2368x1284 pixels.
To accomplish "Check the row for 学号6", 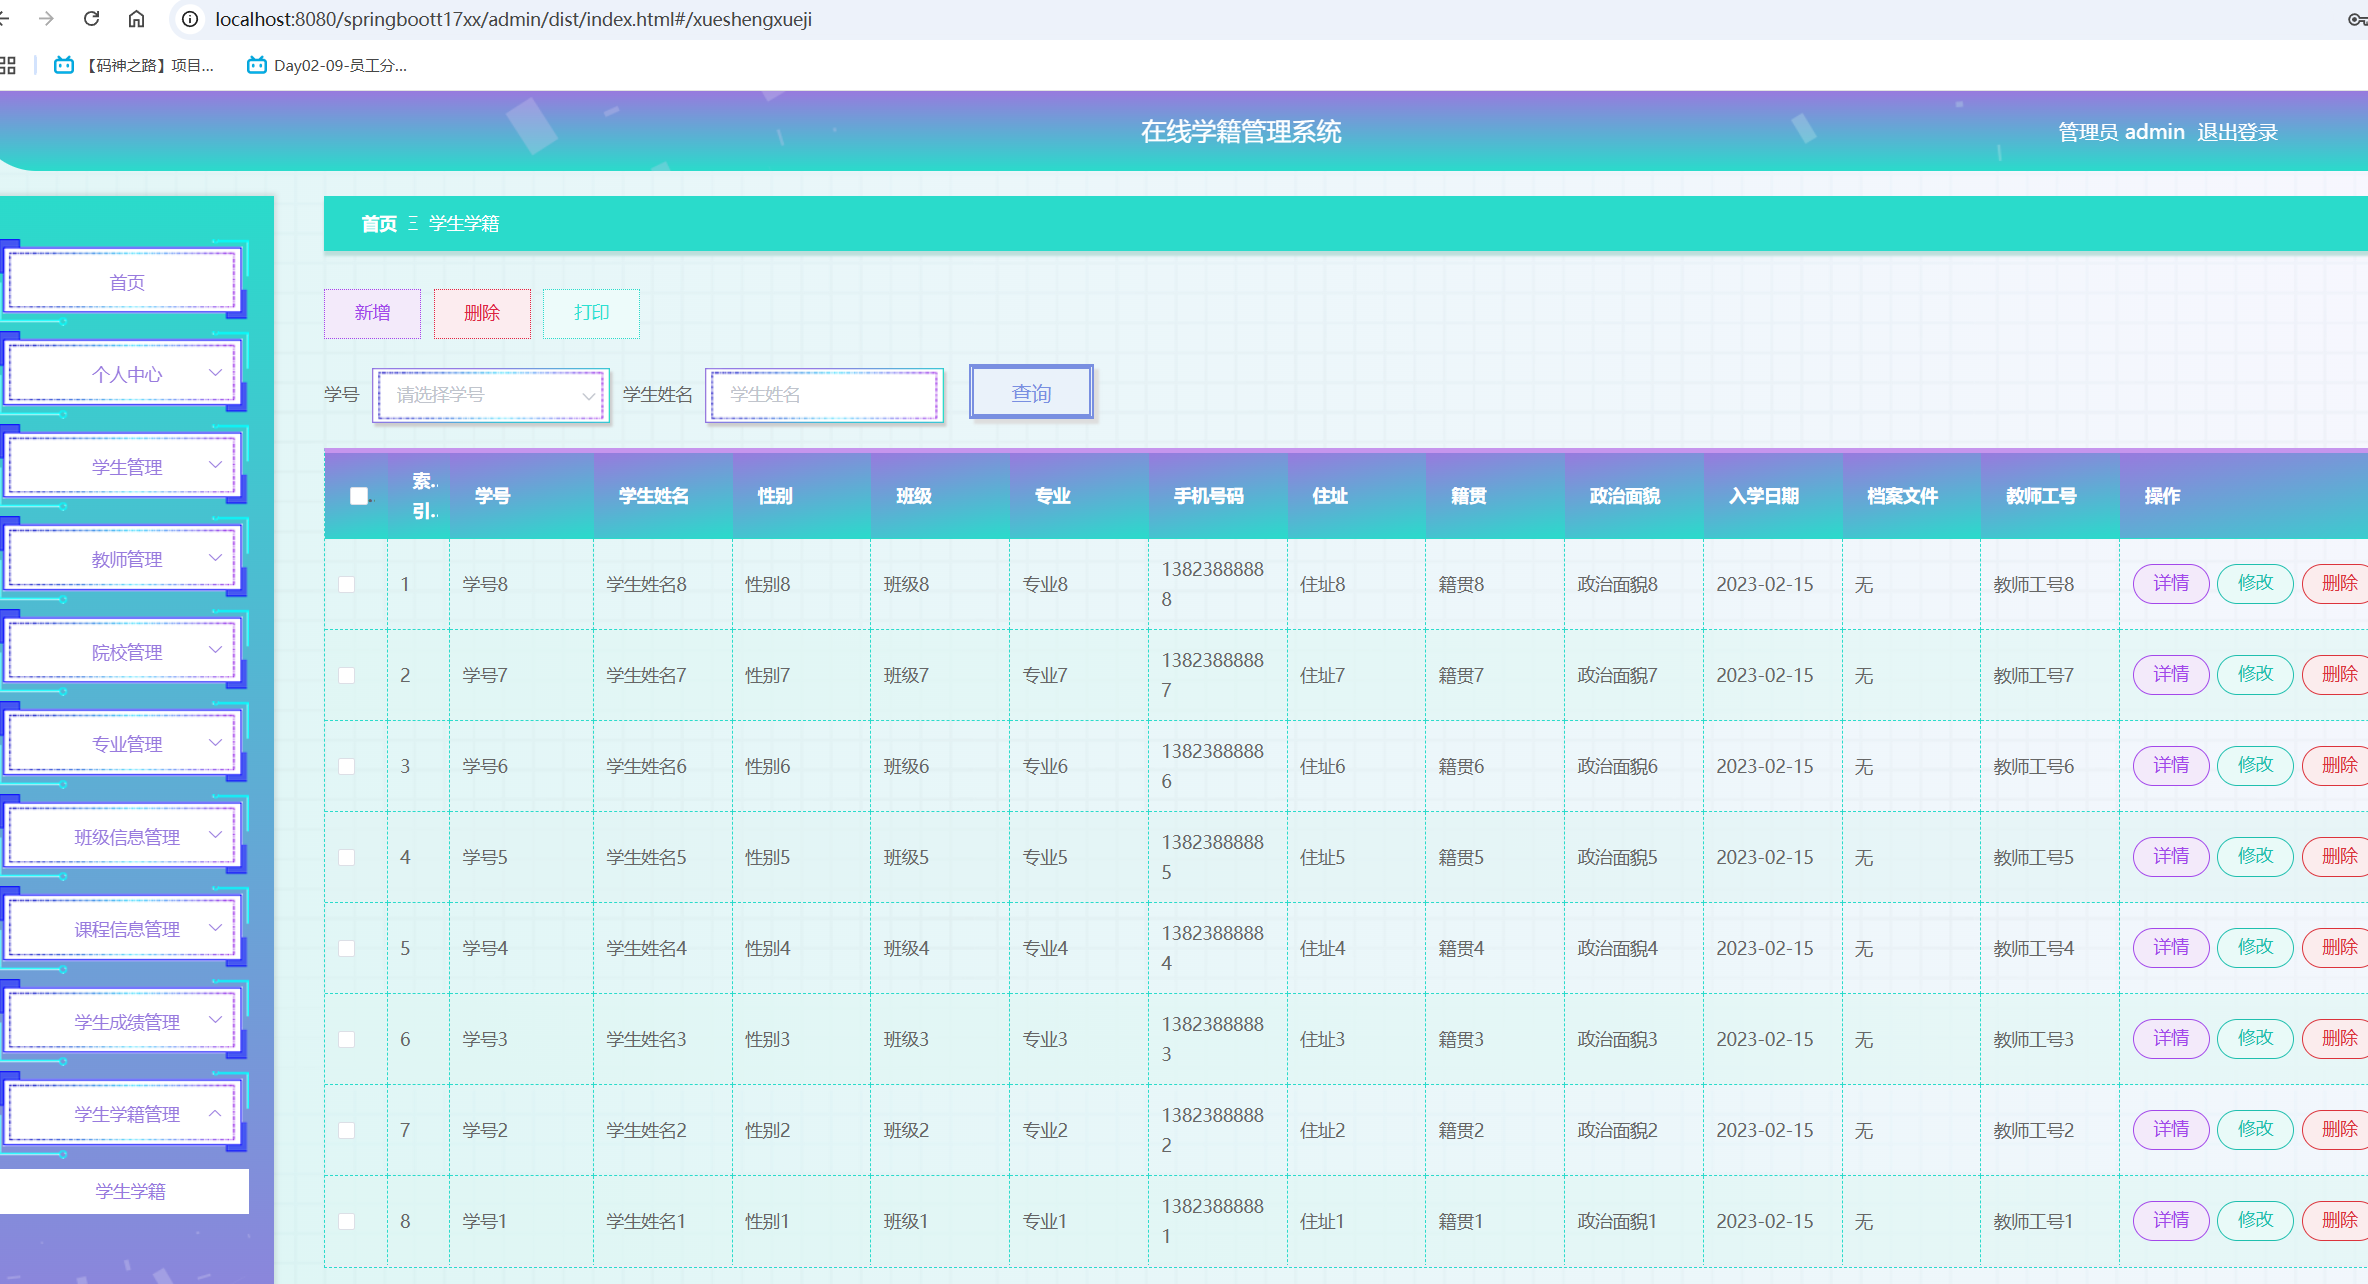I will [347, 766].
